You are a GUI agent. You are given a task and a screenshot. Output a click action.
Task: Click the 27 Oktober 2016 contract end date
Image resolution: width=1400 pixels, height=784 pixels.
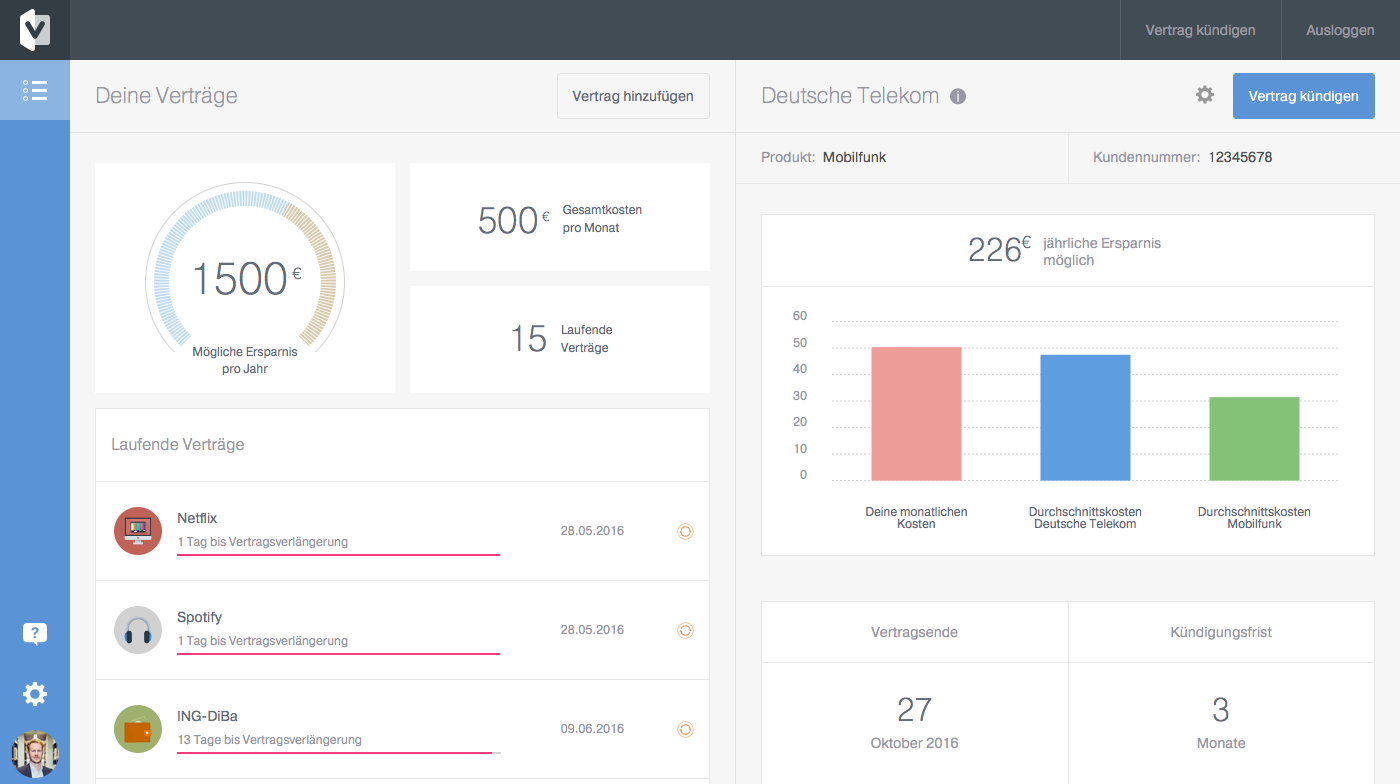coord(914,723)
